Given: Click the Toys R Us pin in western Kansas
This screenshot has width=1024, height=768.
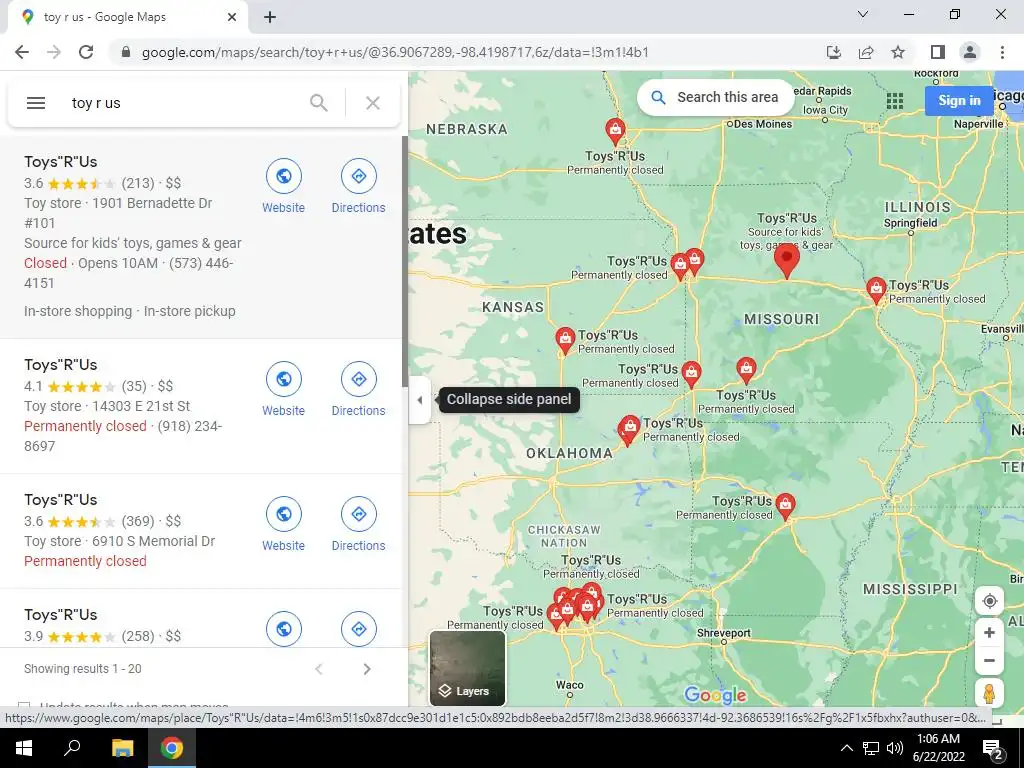Looking at the screenshot, I should click(x=566, y=340).
